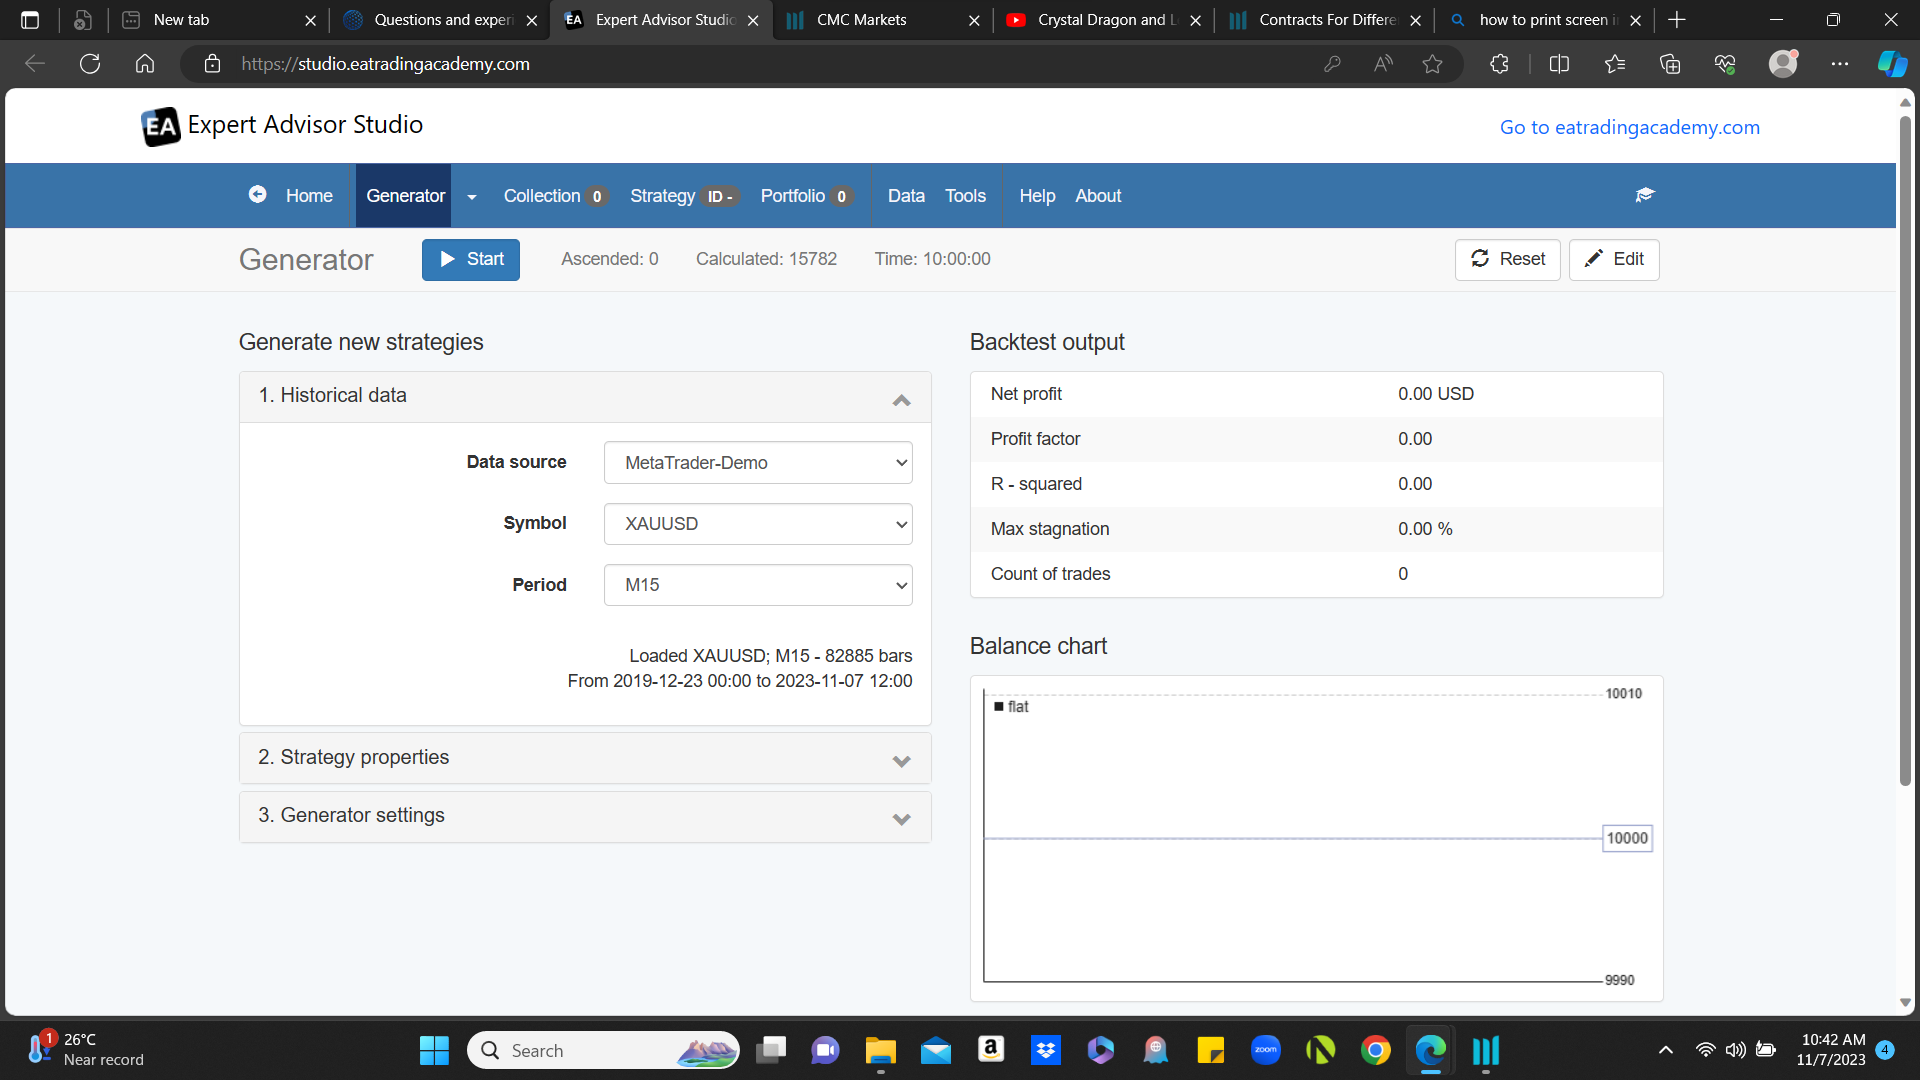
Task: Open the Home menu item
Action: [x=309, y=196]
